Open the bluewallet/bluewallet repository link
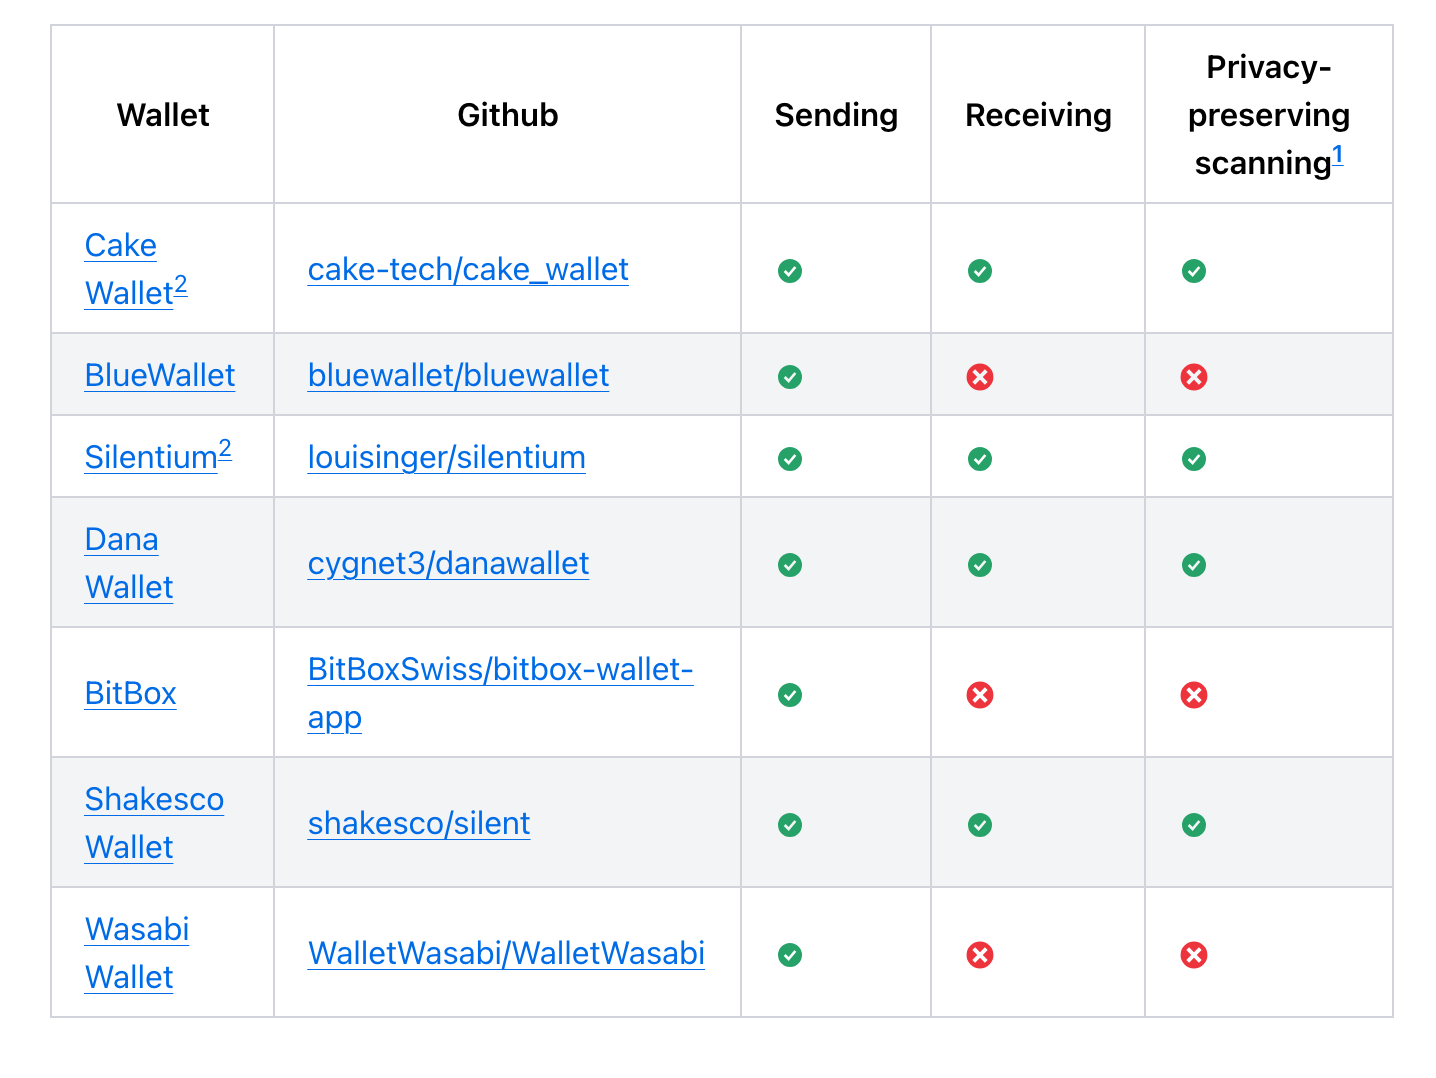 (458, 375)
